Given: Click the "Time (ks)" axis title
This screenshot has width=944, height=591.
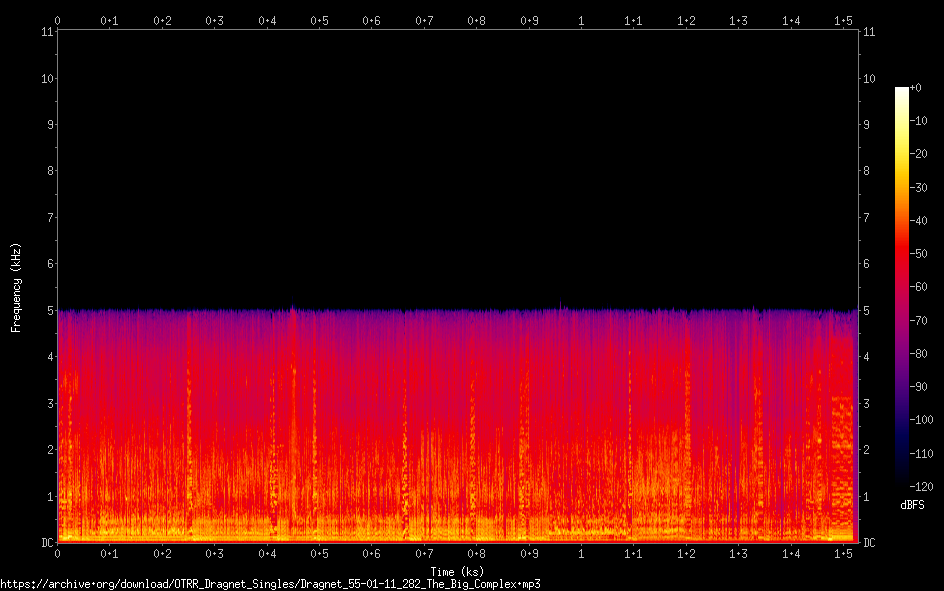Looking at the screenshot, I should pos(457,569).
